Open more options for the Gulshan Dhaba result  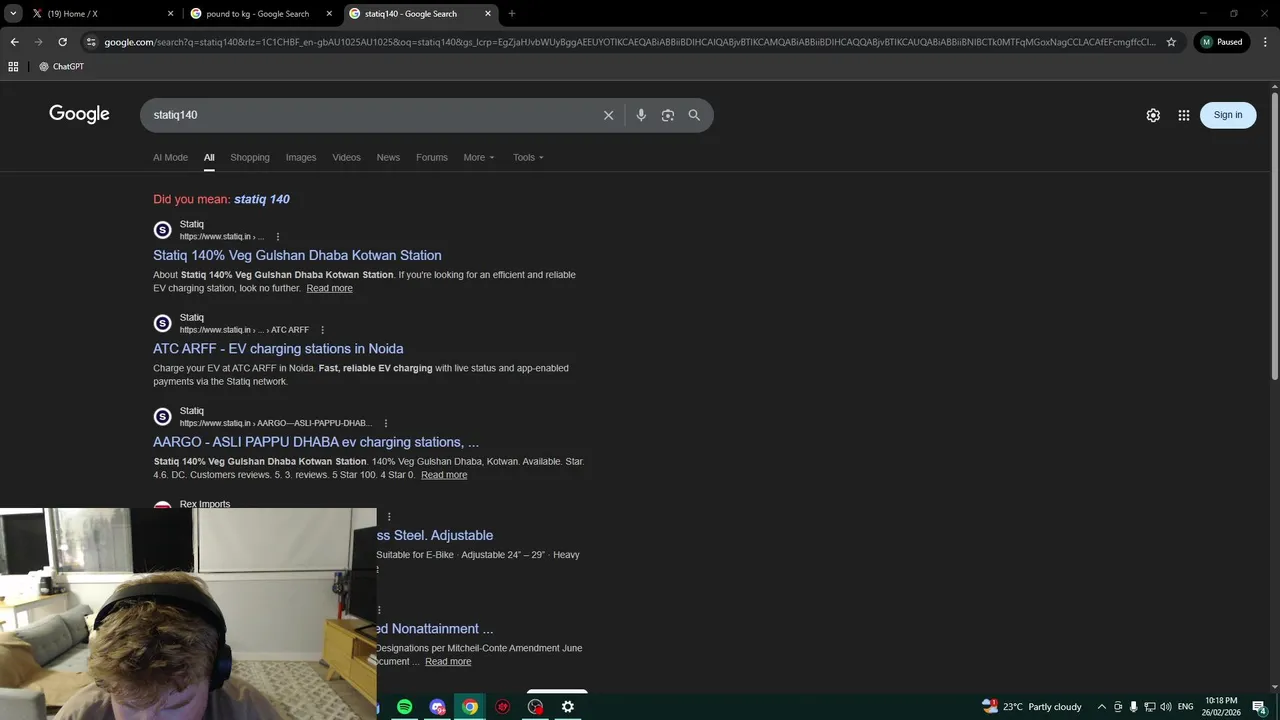point(278,237)
